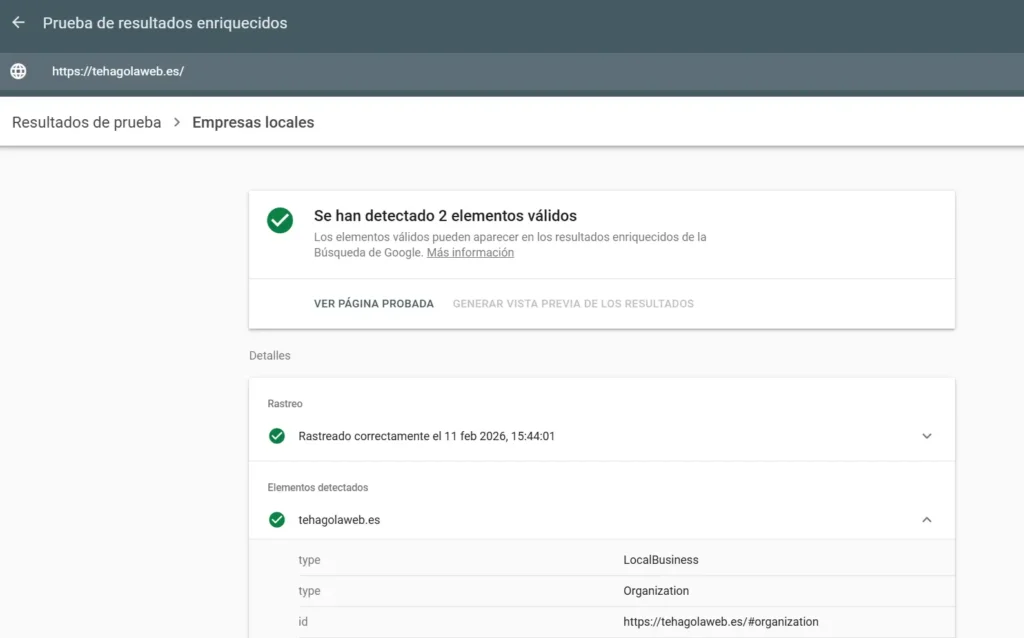The width and height of the screenshot is (1024, 638).
Task: Click the id value #organization URL
Action: click(720, 622)
